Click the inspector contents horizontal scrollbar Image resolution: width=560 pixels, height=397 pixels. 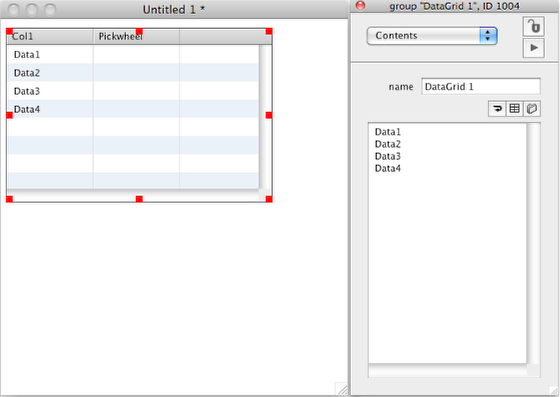tap(448, 371)
